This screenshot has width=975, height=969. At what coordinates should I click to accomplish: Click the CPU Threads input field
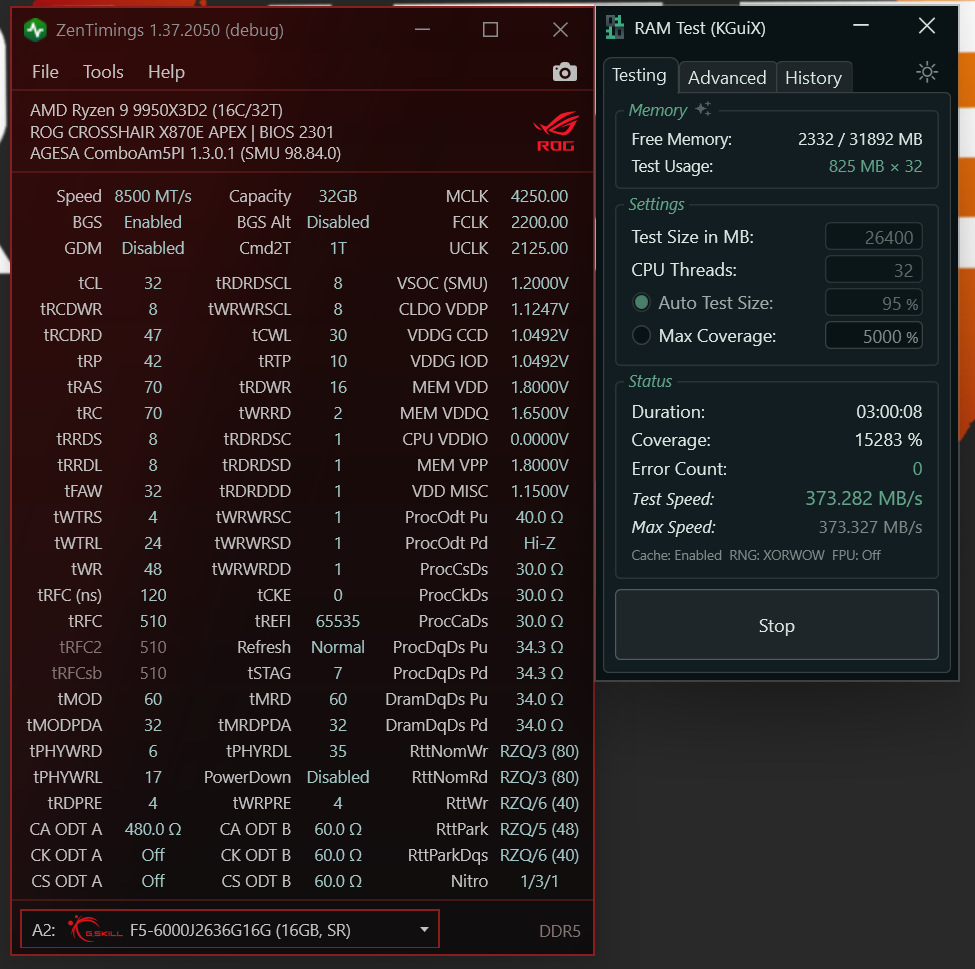pos(873,270)
